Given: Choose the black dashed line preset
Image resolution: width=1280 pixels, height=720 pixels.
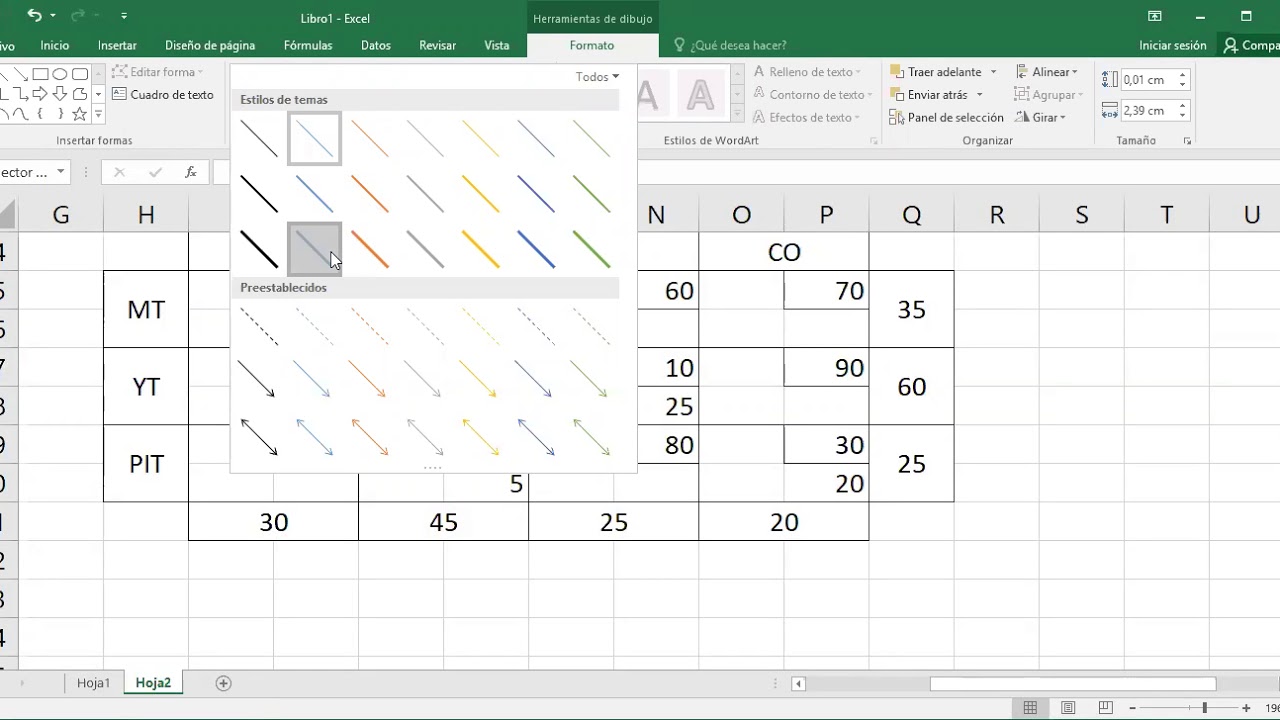Looking at the screenshot, I should tap(259, 326).
